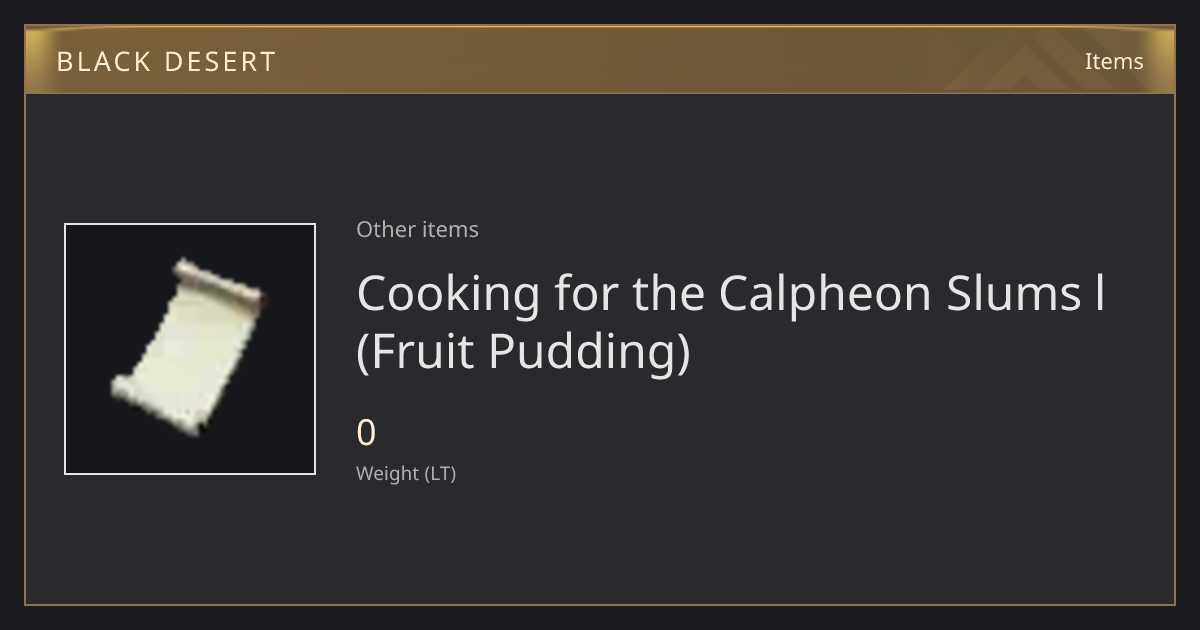Click the parchment scroll item icon
Image resolution: width=1200 pixels, height=630 pixels.
[x=189, y=348]
